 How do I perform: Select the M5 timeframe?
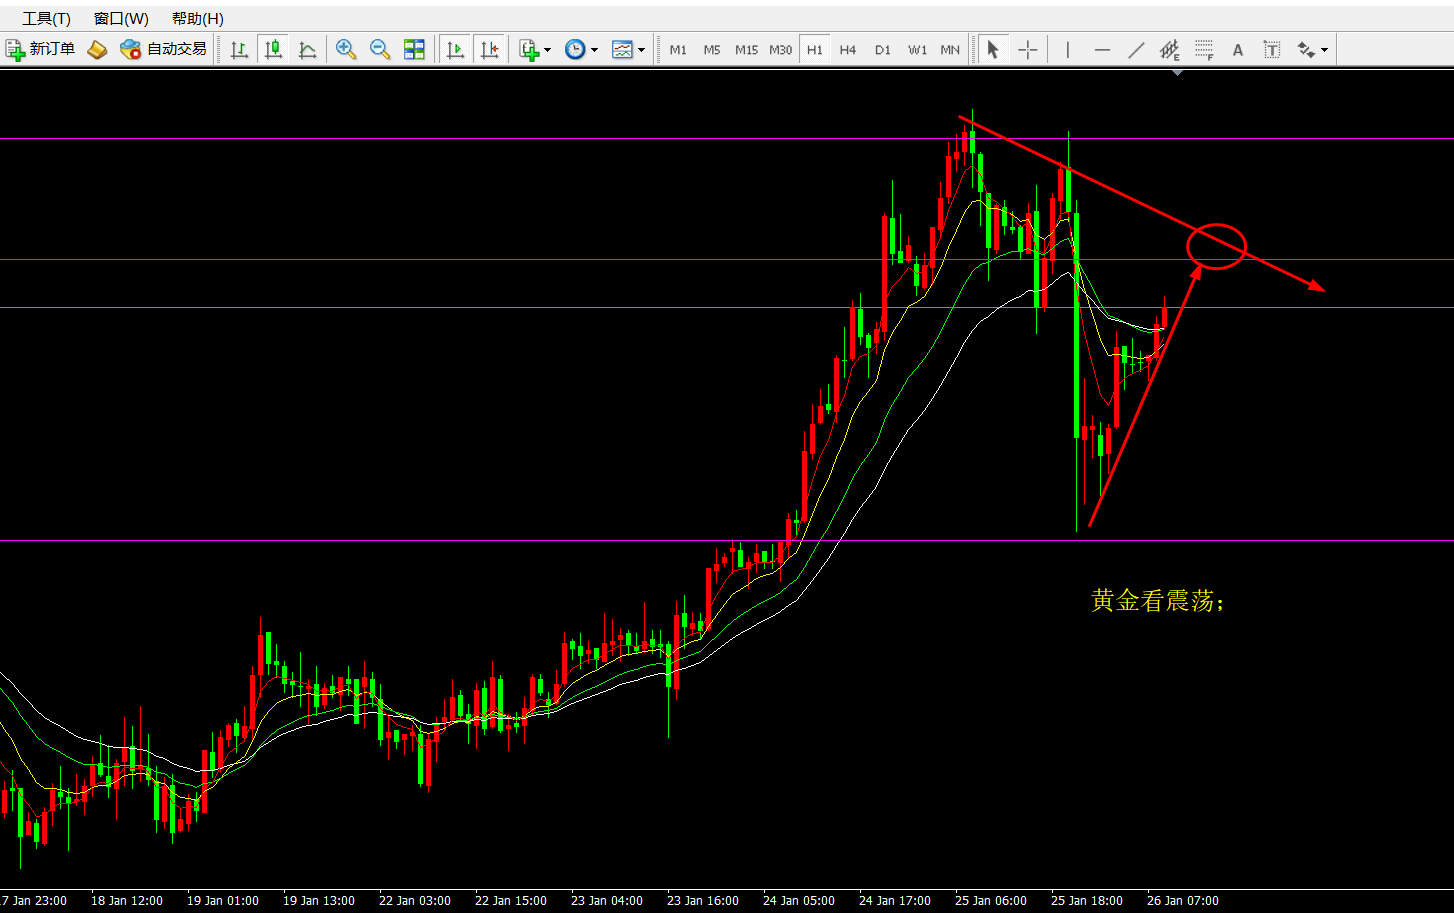[712, 50]
